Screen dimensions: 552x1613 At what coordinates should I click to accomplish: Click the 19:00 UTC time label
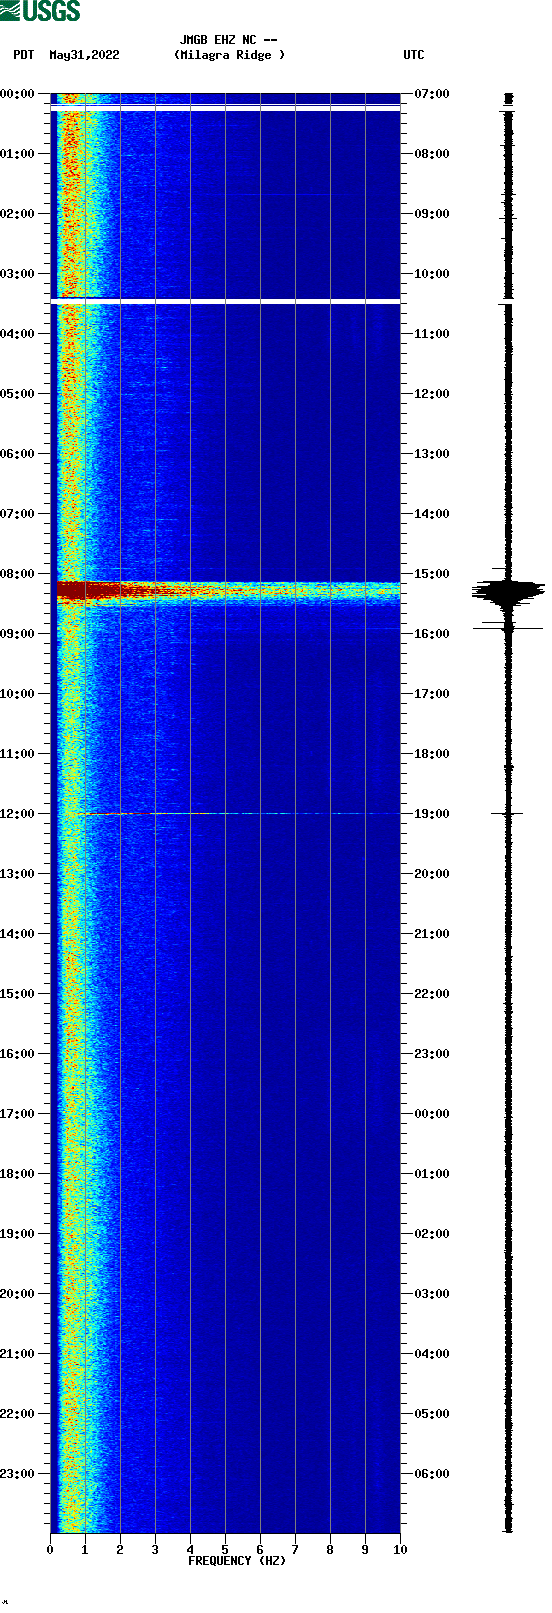(432, 814)
